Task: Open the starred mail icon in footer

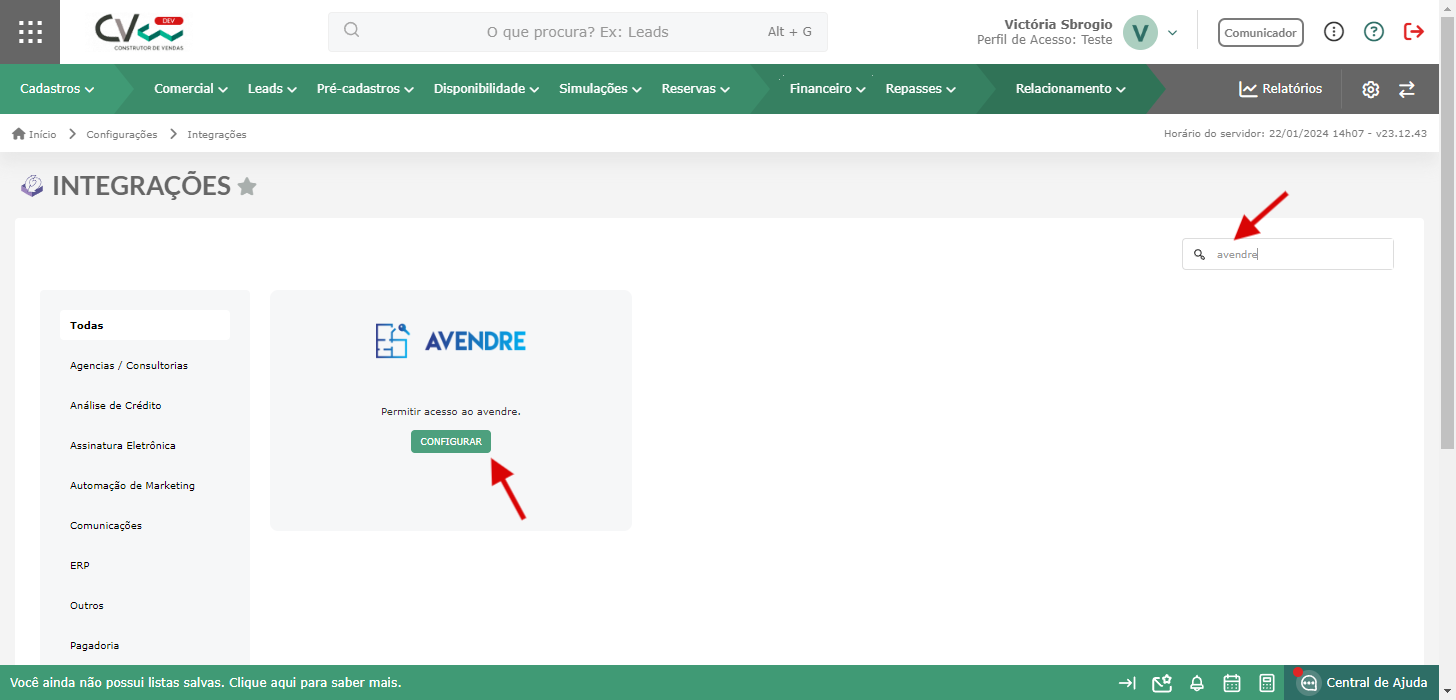Action: point(1162,683)
